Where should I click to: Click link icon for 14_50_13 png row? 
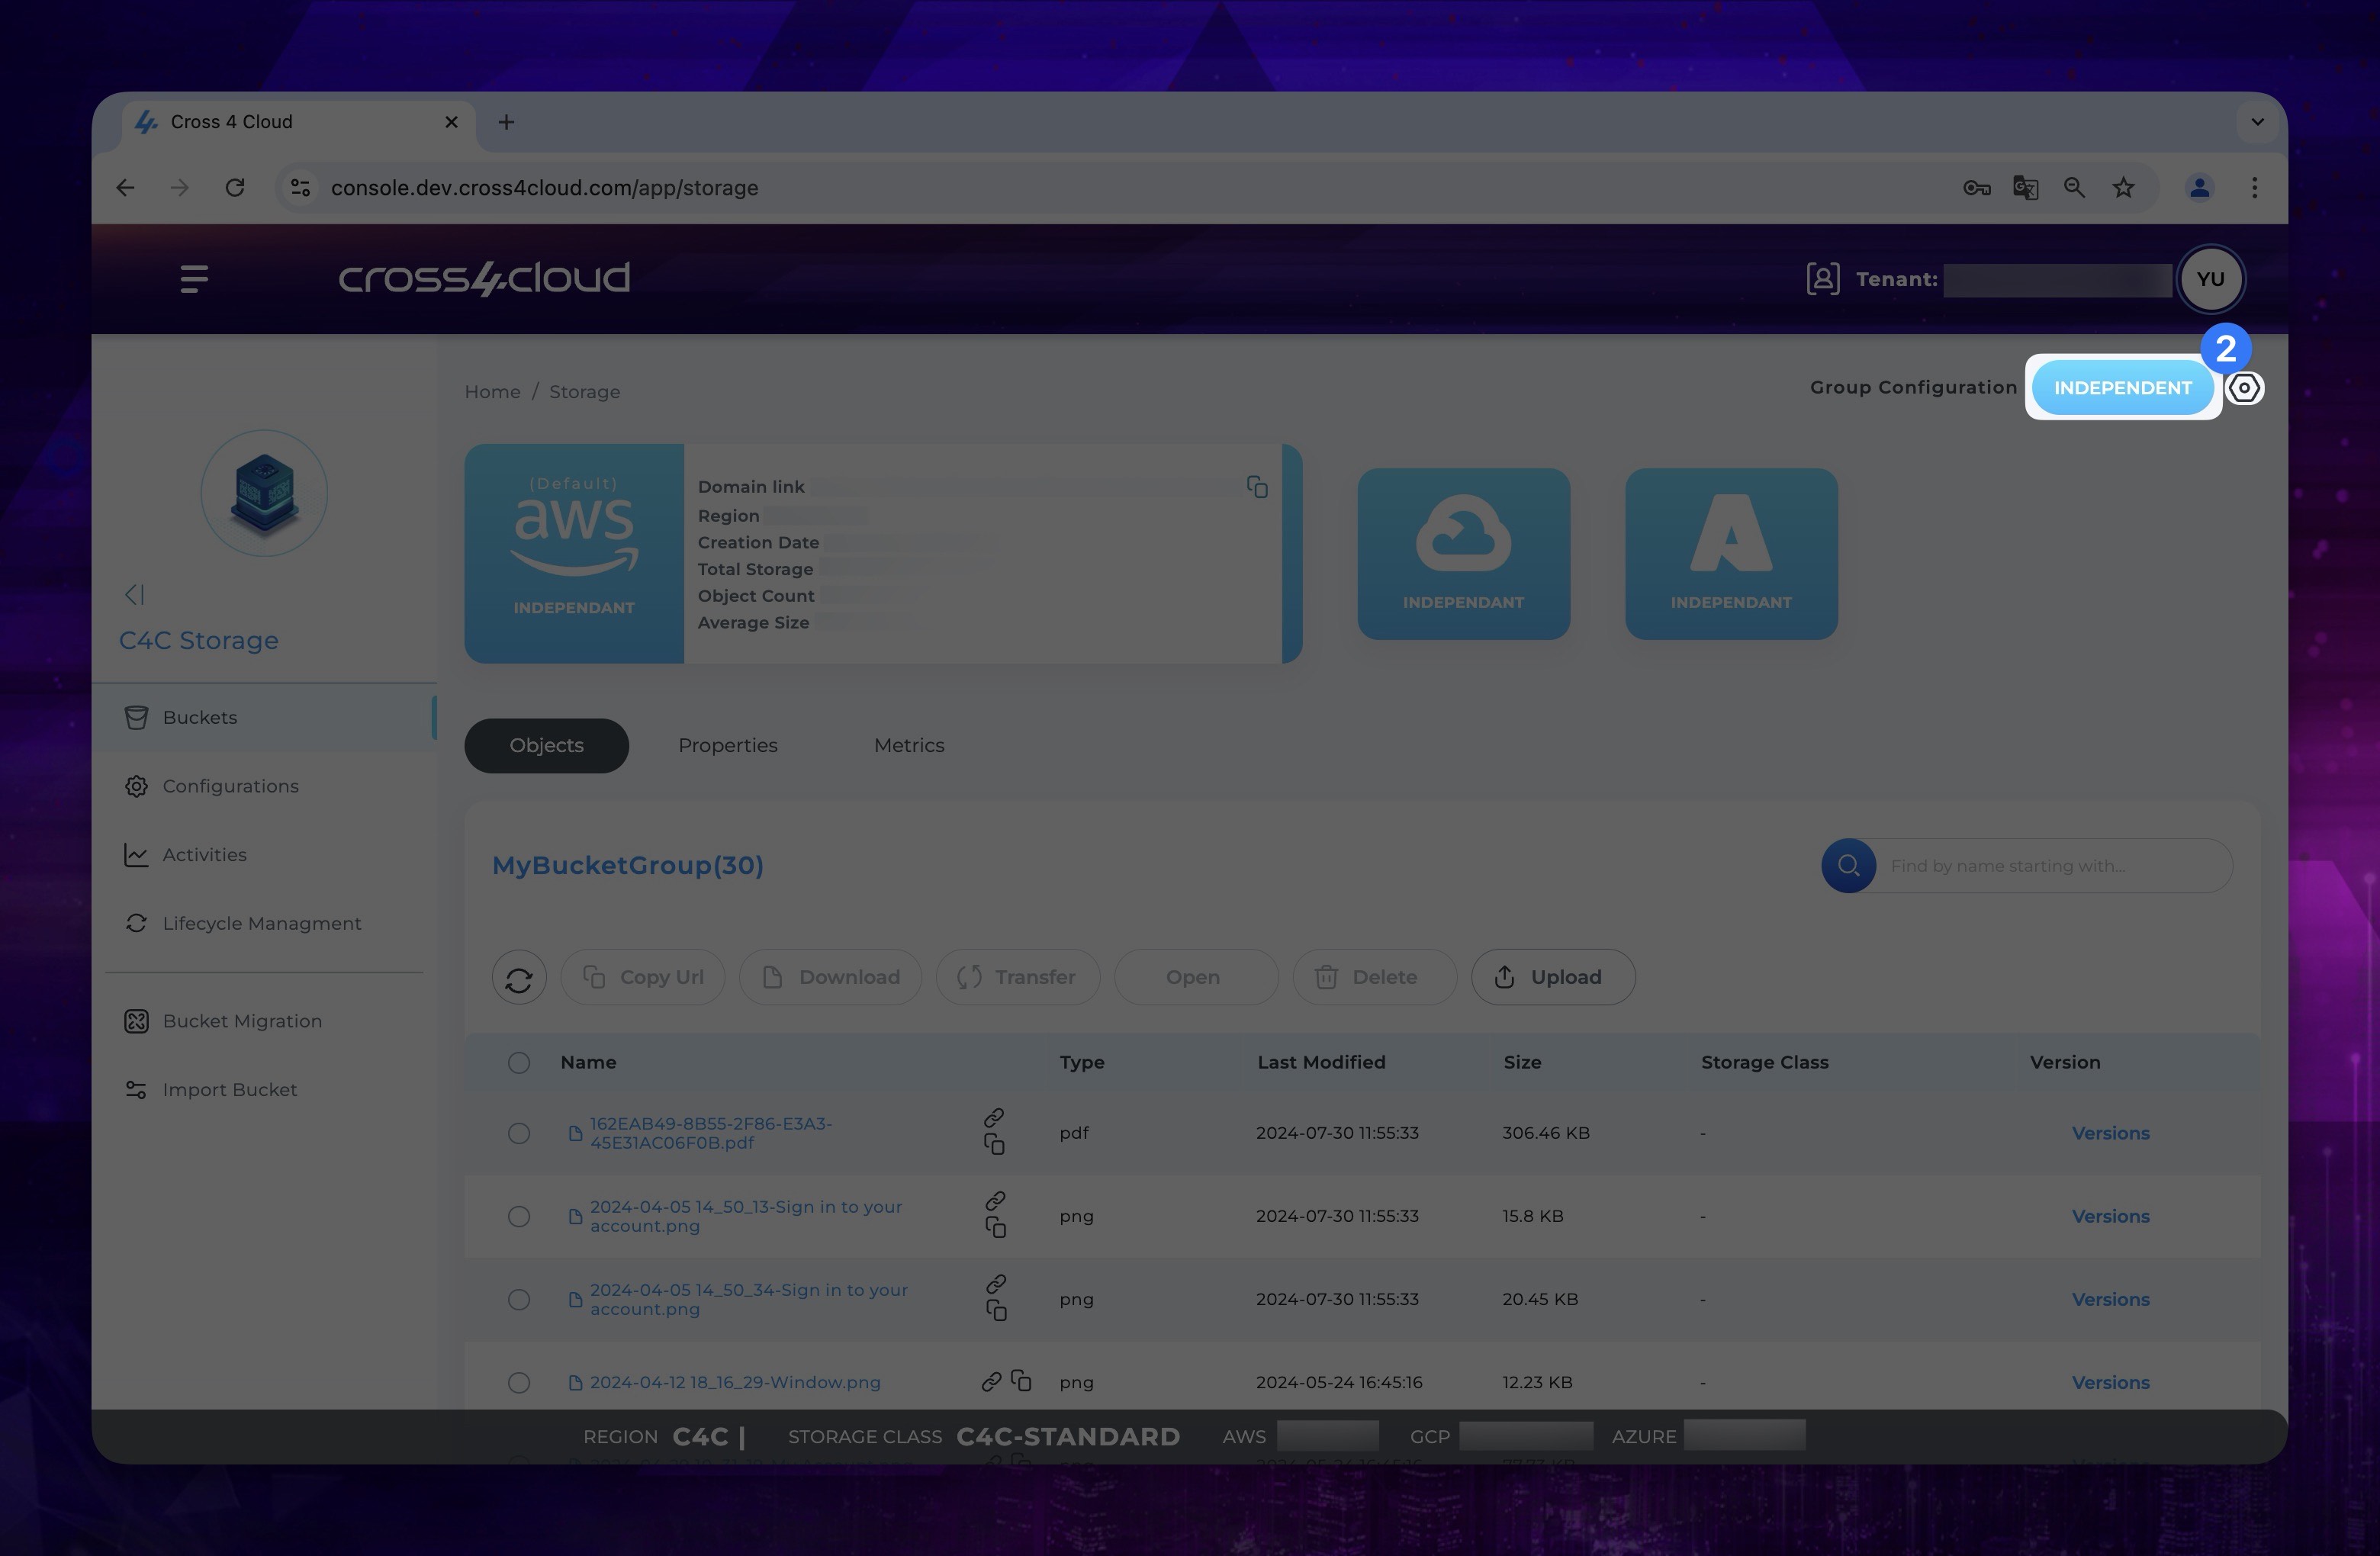pos(995,1201)
